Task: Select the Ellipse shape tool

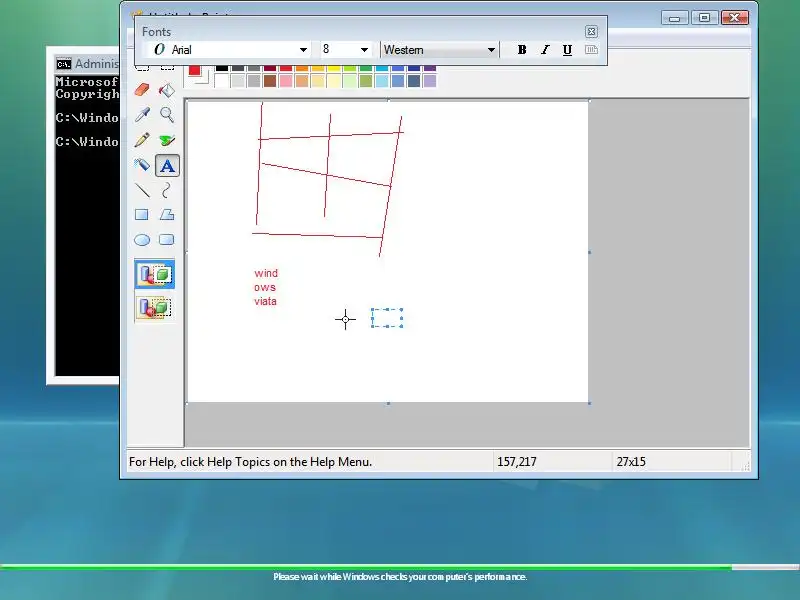Action: point(142,240)
